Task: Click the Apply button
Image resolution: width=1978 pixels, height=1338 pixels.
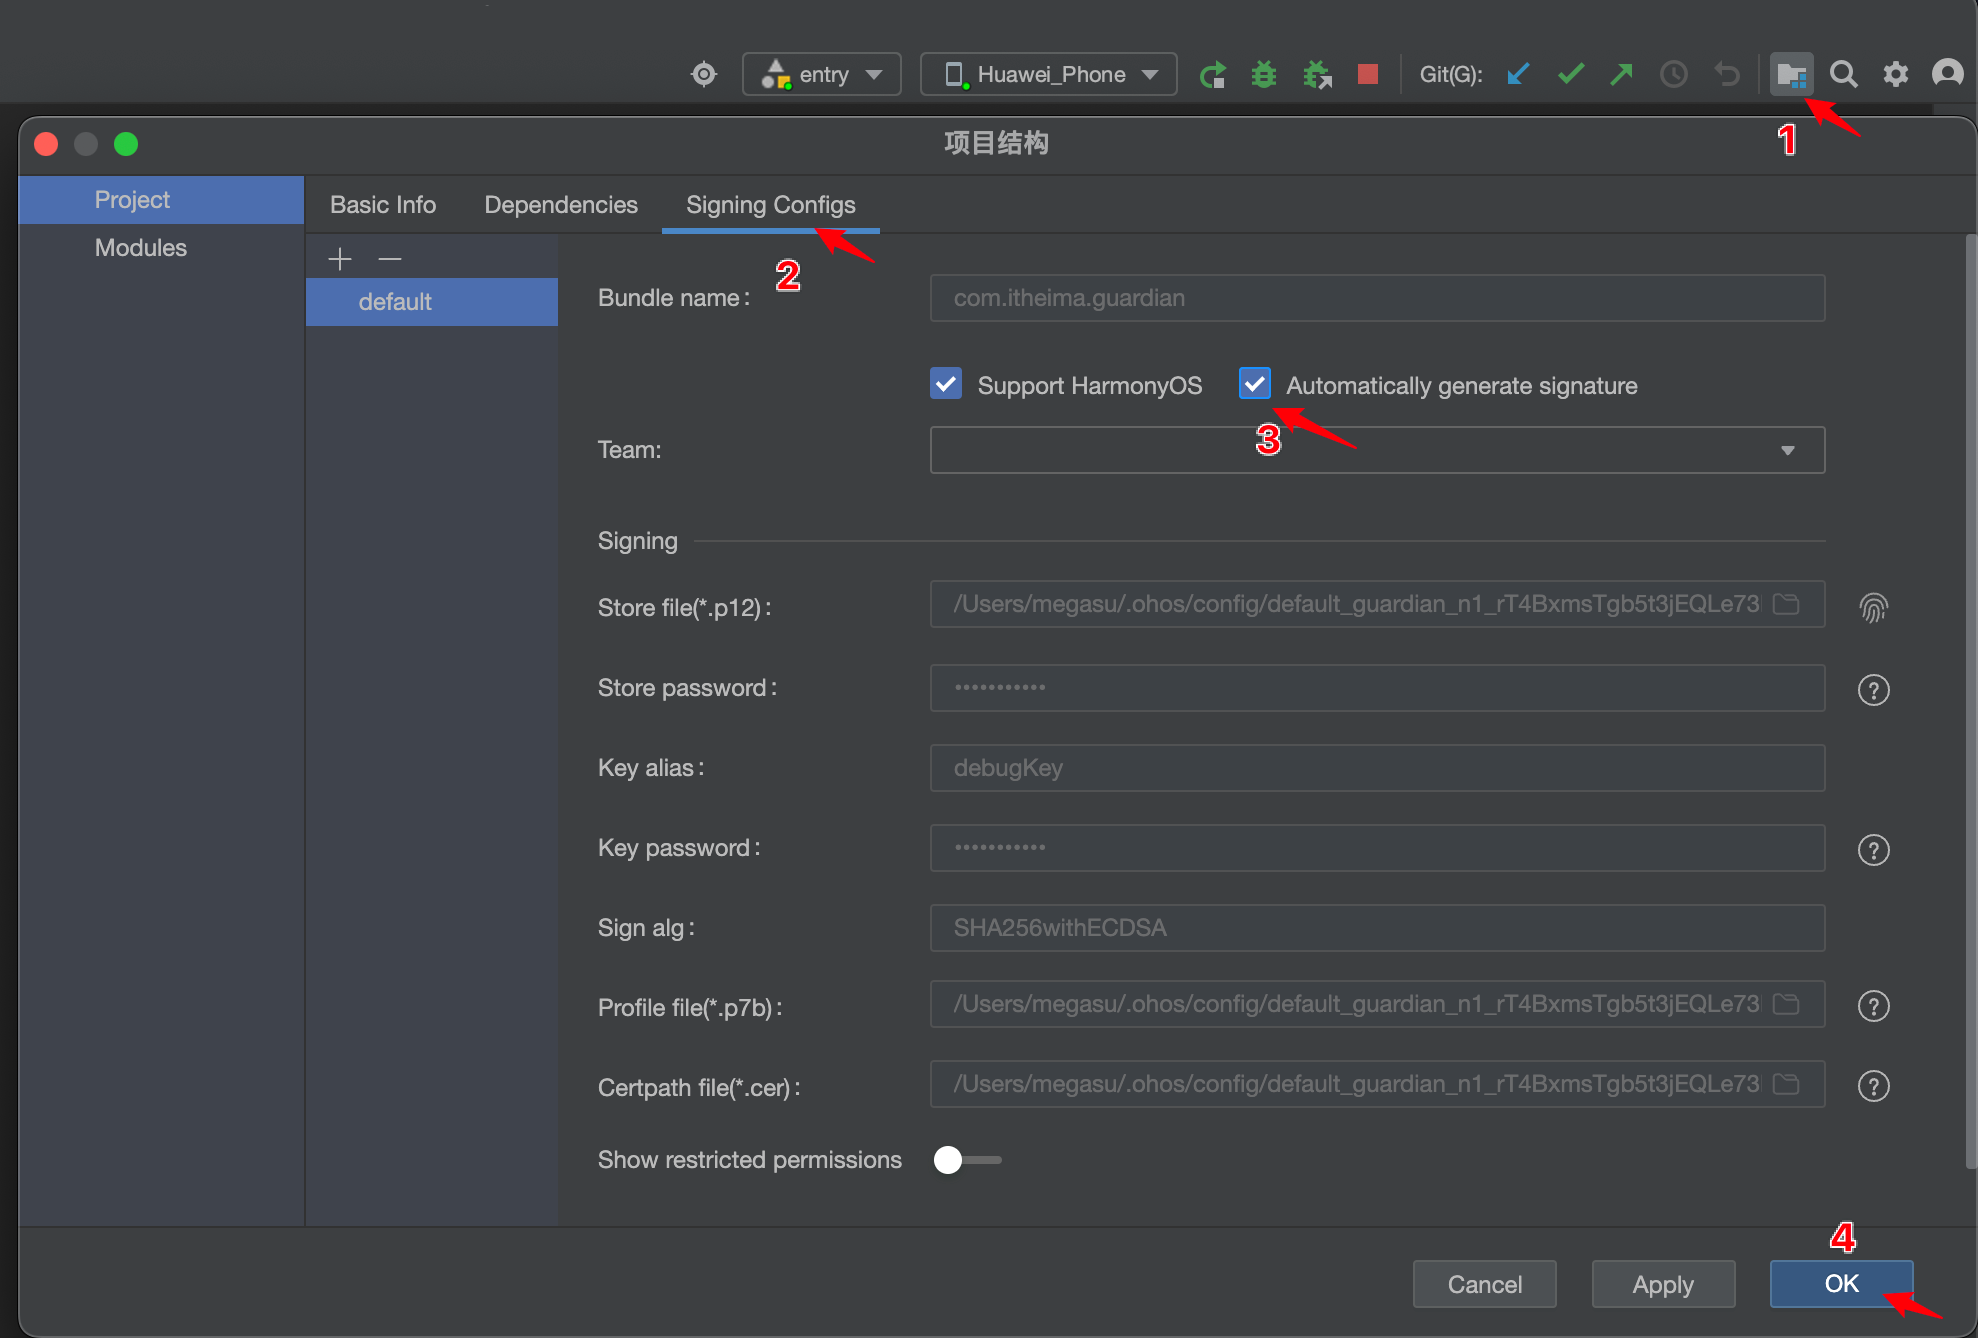Action: [1662, 1284]
